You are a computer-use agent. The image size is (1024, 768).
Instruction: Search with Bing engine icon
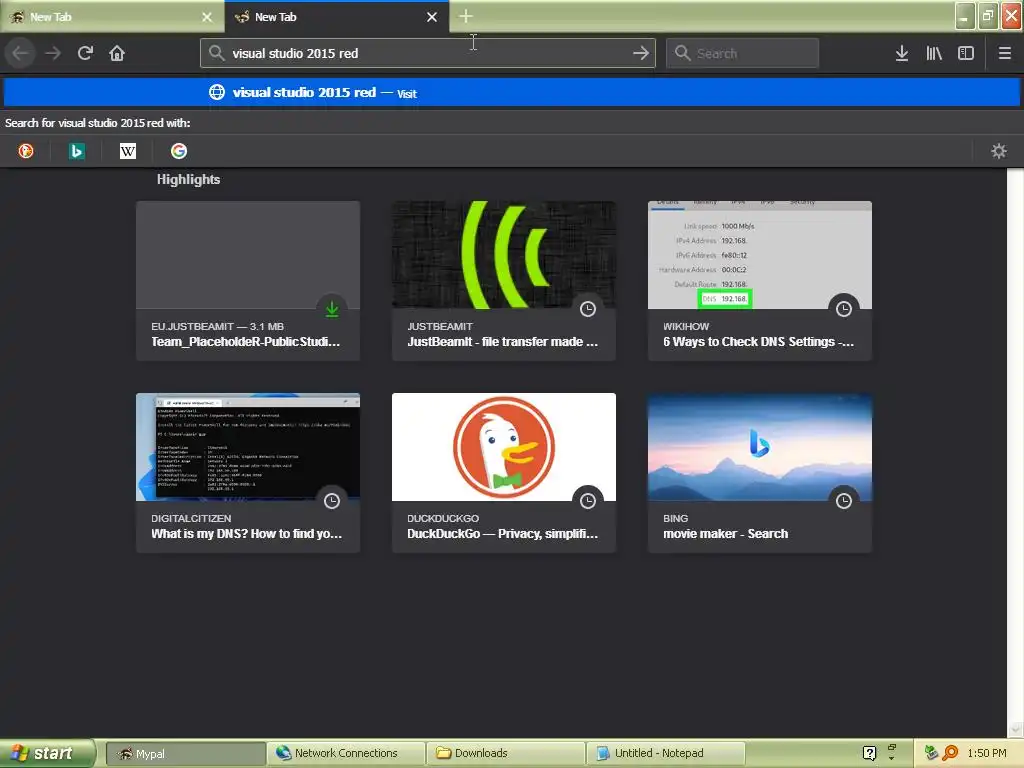click(x=76, y=152)
